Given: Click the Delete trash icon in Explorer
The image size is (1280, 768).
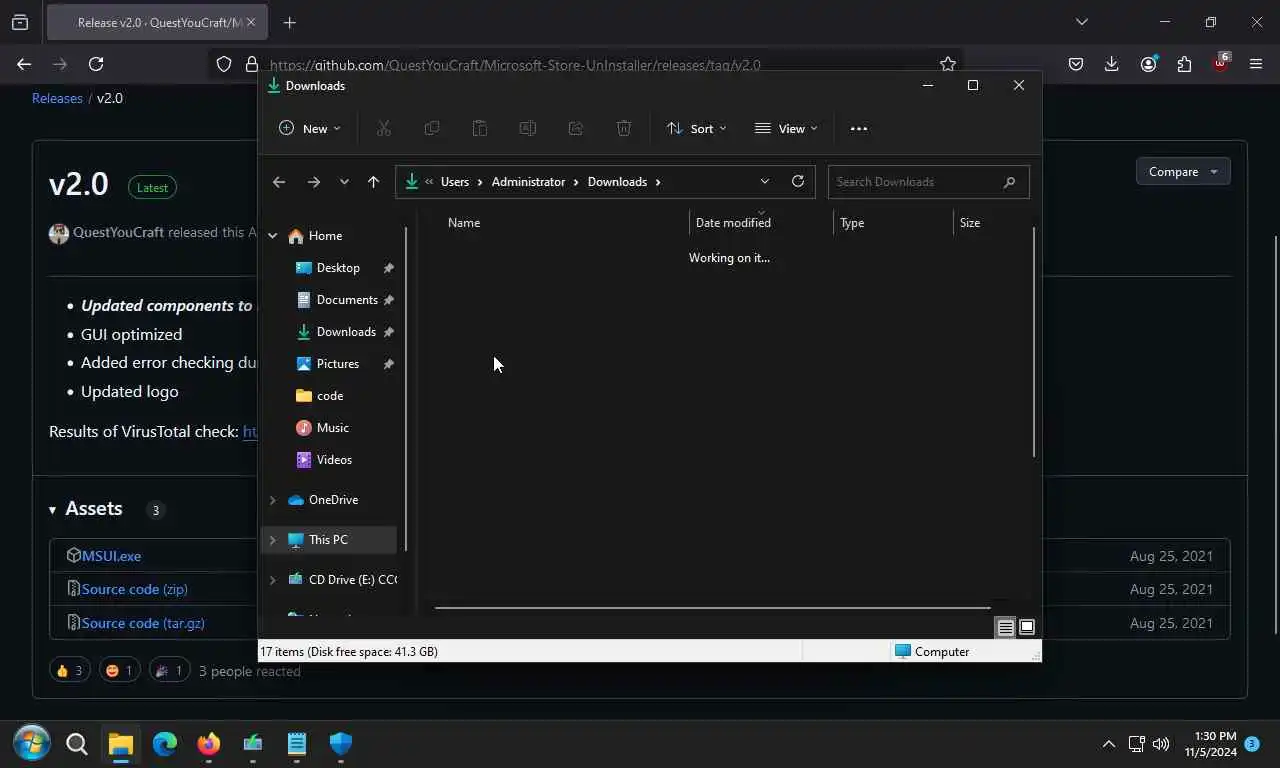Looking at the screenshot, I should 624,128.
